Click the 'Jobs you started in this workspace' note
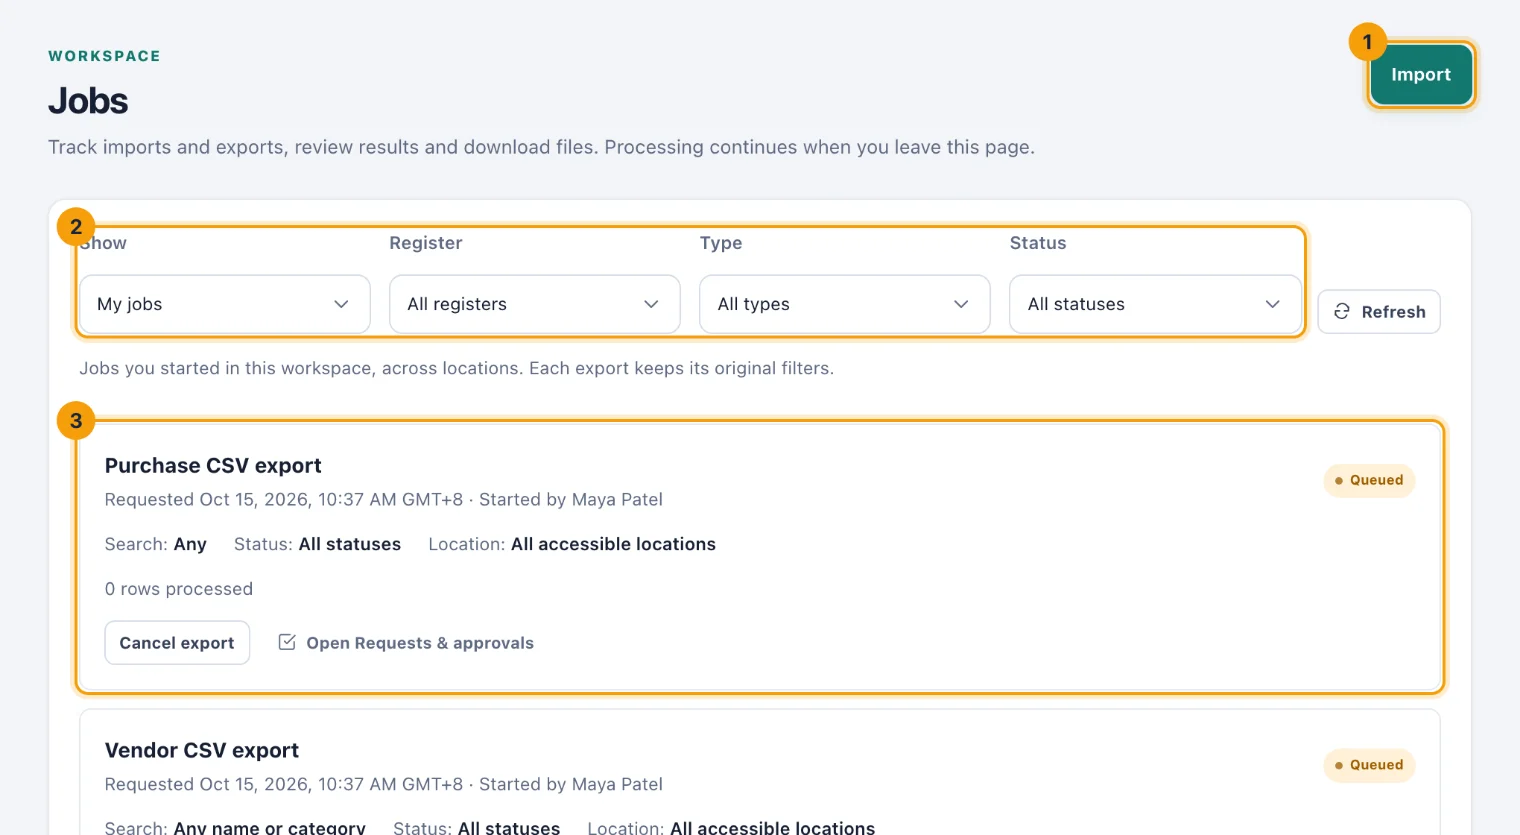Viewport: 1520px width, 835px height. coord(457,368)
